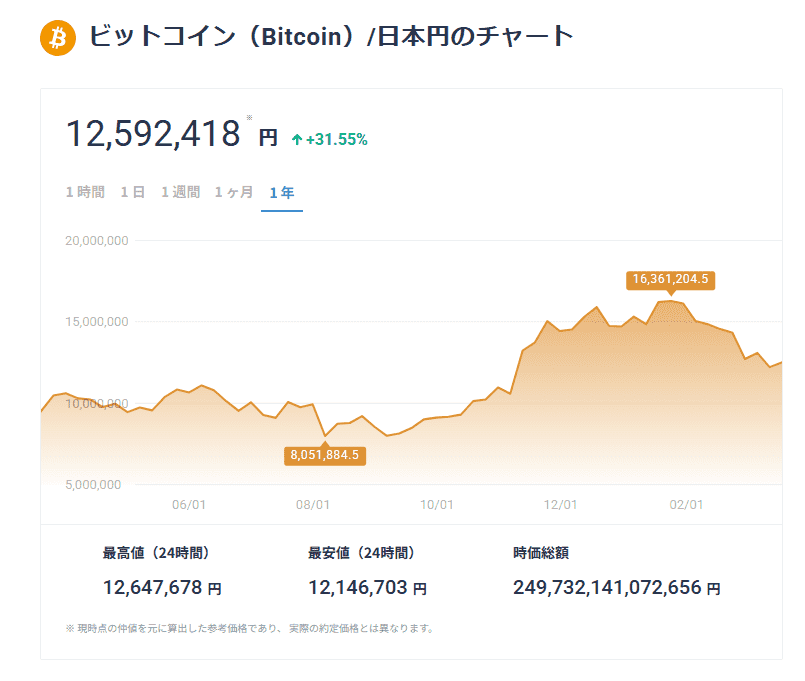Click the 16,361,204.5 peak price marker
Viewport: 805px width, 681px height.
[x=670, y=279]
